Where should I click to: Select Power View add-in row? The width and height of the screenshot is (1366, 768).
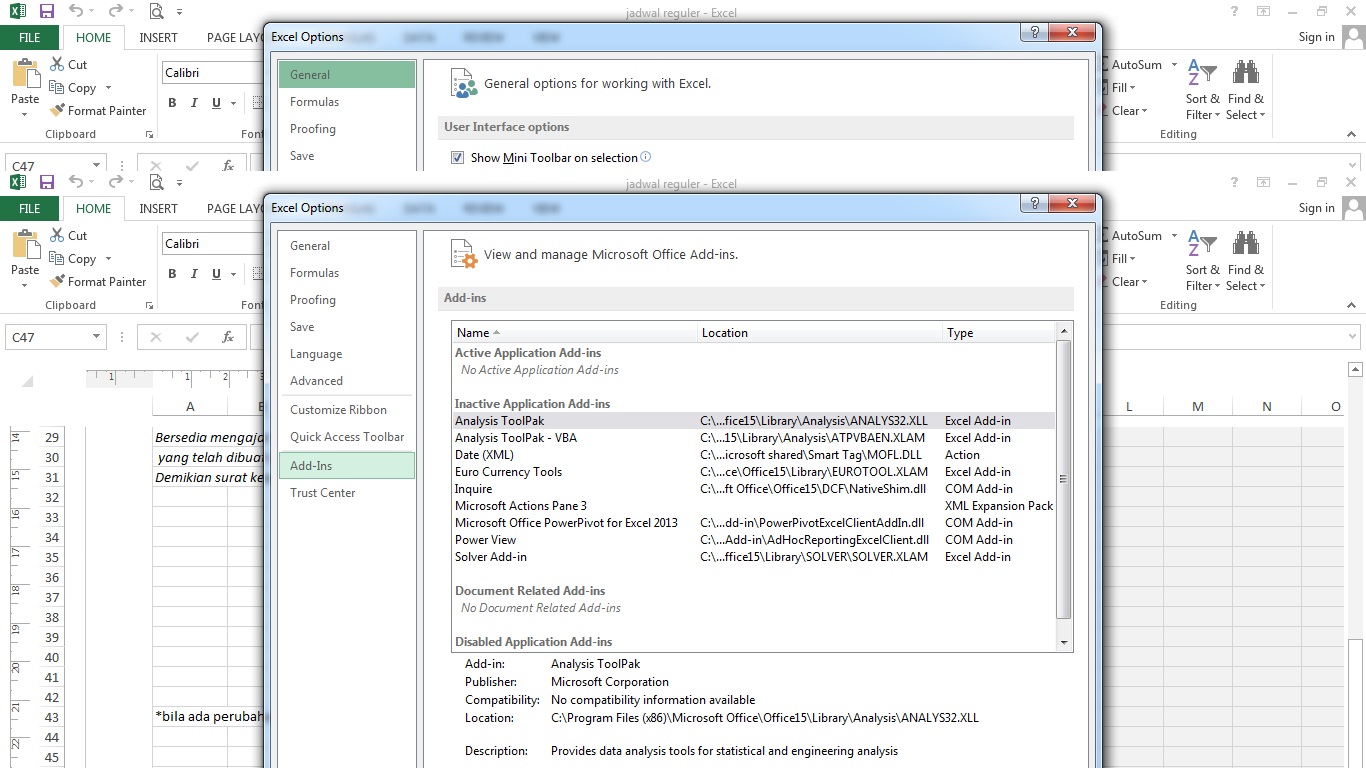[x=754, y=540]
